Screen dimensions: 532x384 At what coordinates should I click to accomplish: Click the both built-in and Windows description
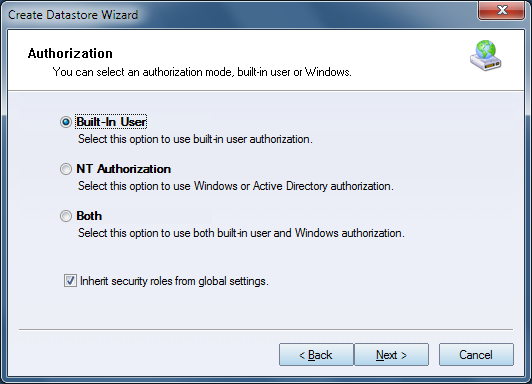coord(241,233)
